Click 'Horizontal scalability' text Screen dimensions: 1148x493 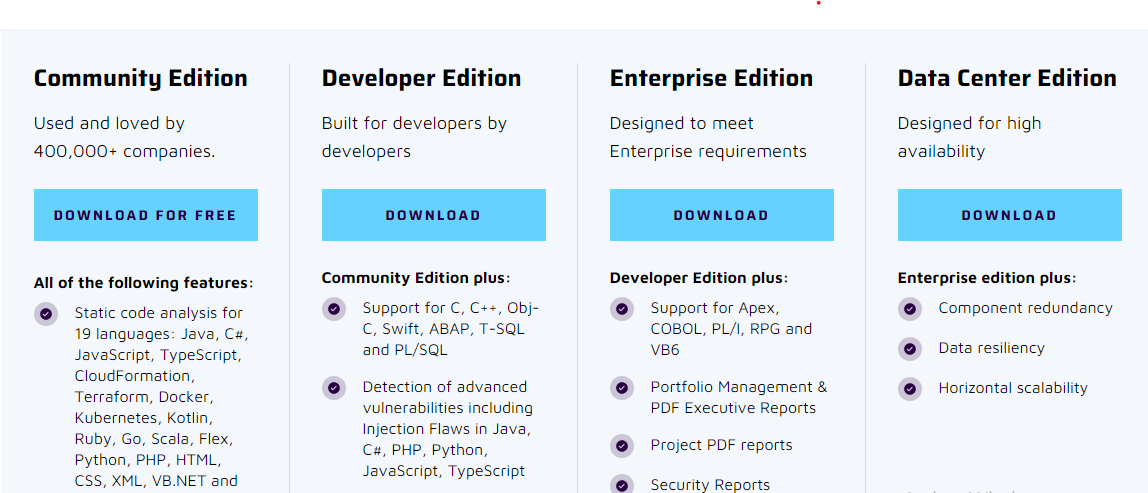1013,388
